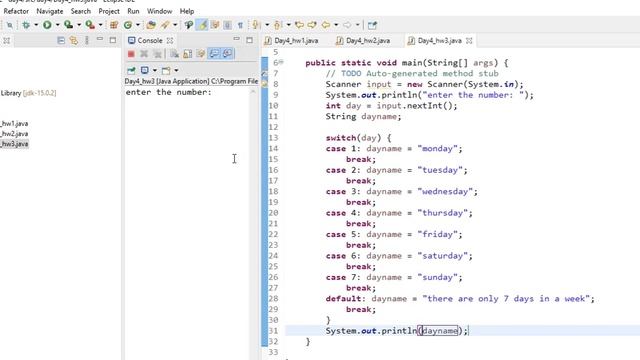Open the Navigate menu
Viewport: 640px width, 360px height.
(50, 11)
